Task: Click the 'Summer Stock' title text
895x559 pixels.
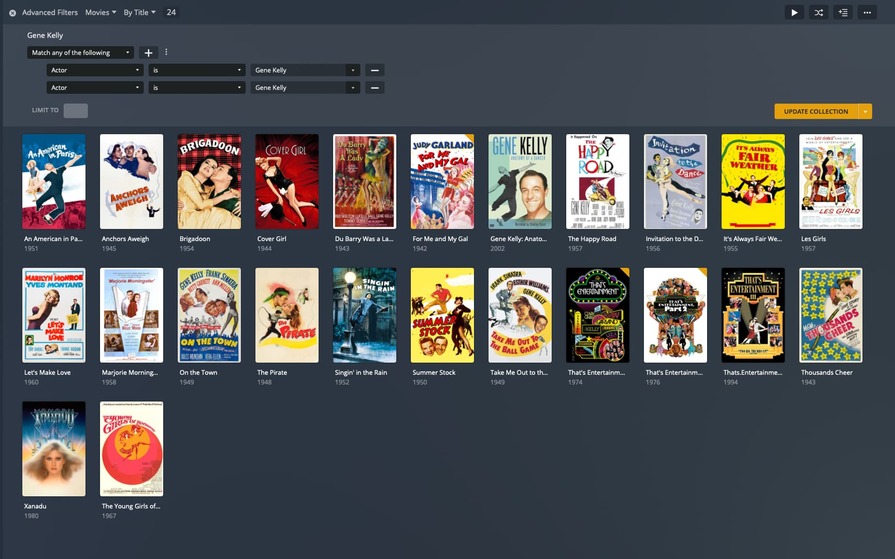Action: (434, 372)
